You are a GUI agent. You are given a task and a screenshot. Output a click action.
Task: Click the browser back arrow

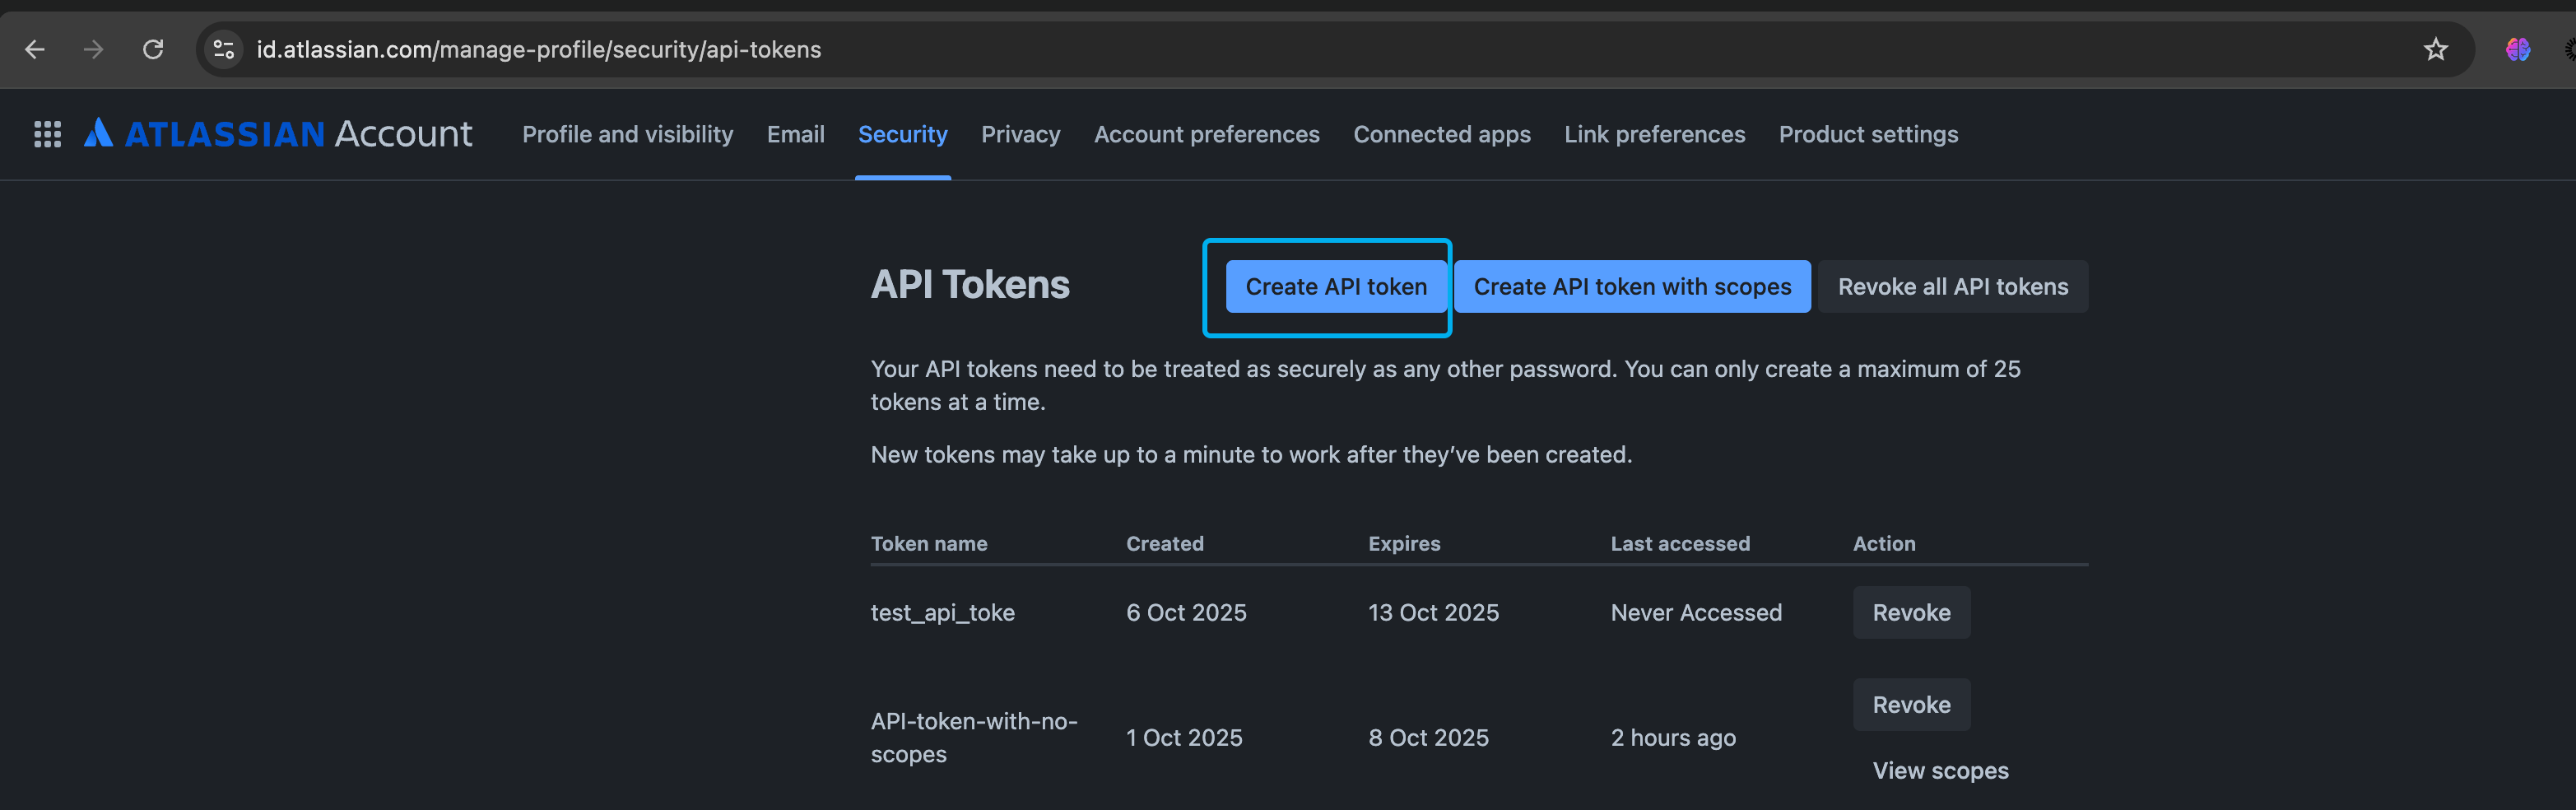pyautogui.click(x=35, y=49)
